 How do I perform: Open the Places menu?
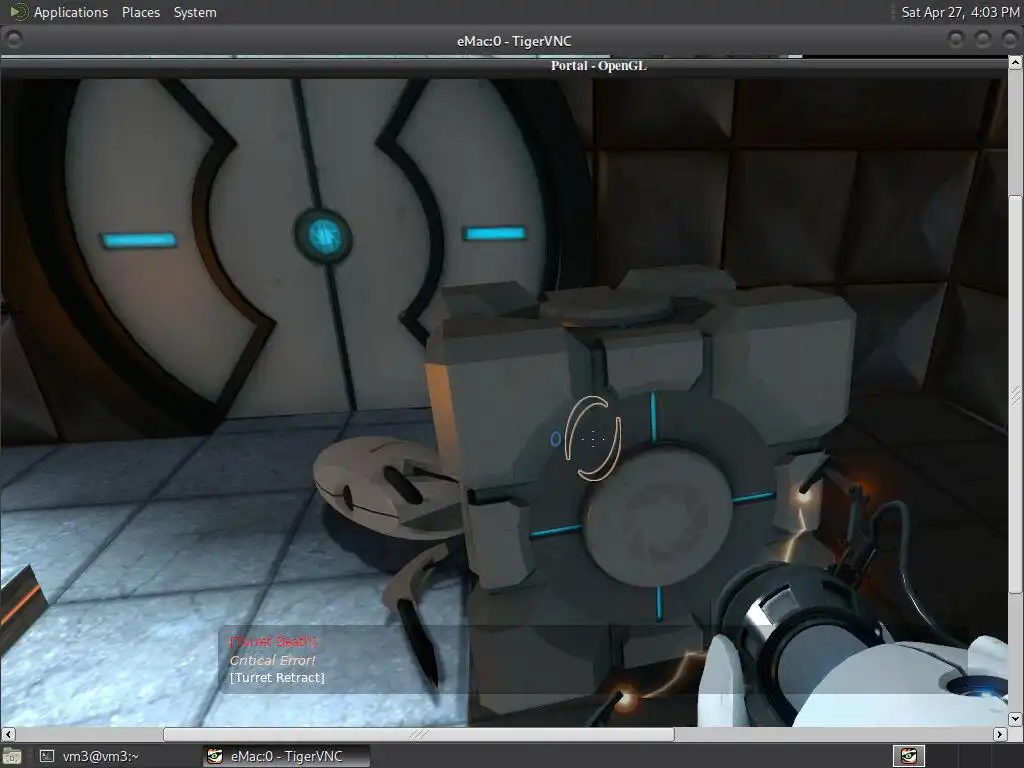pyautogui.click(x=140, y=12)
